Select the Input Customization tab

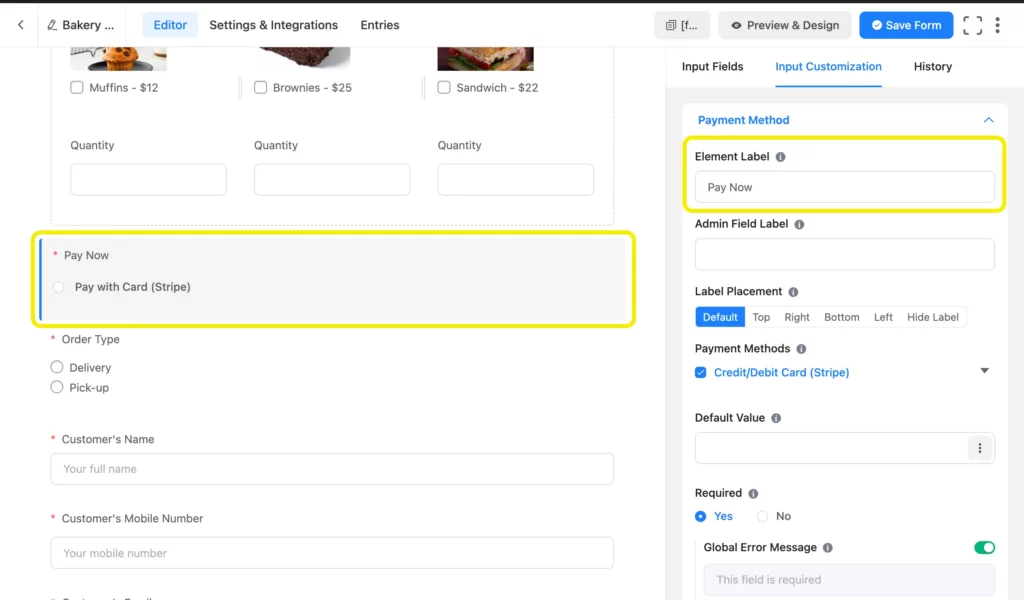coord(828,67)
